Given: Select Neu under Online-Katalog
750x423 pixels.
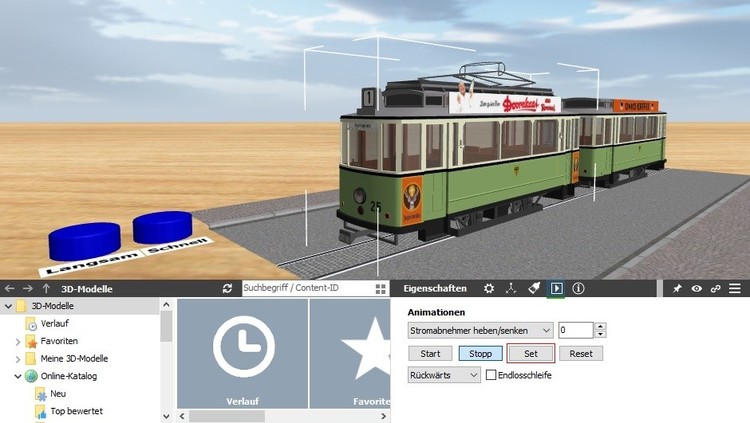Looking at the screenshot, I should coord(58,393).
